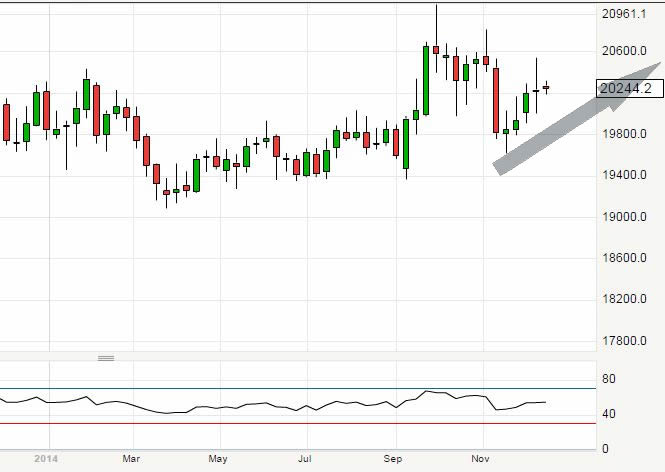Select the Nov date axis label

point(483,459)
